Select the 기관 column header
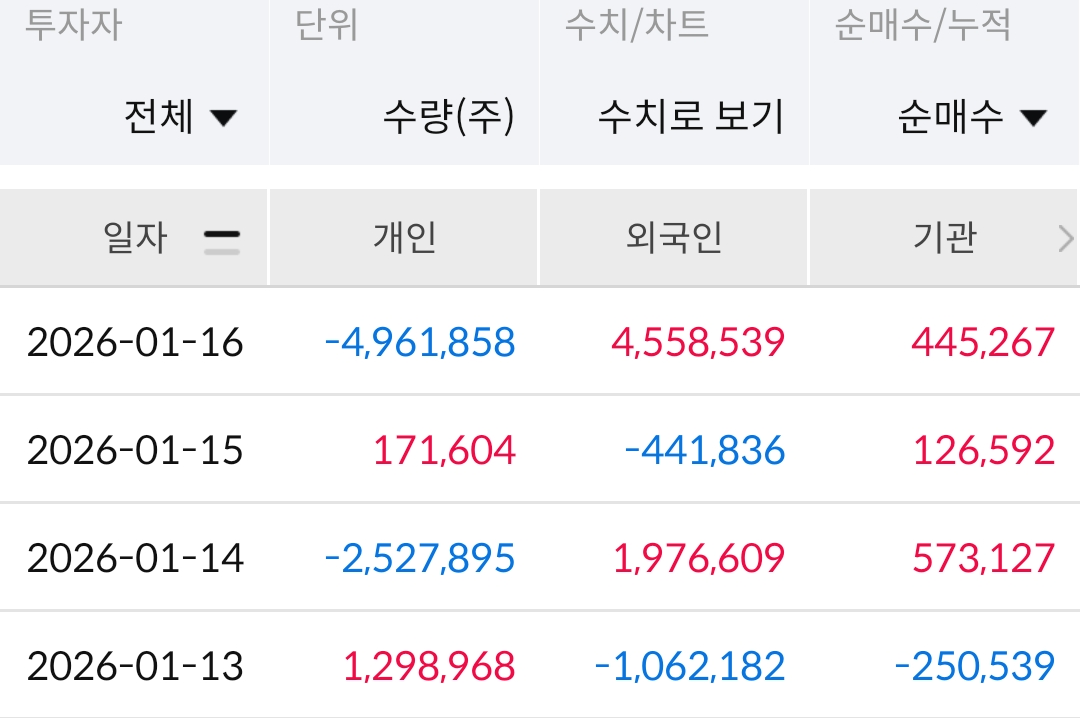 tap(944, 238)
